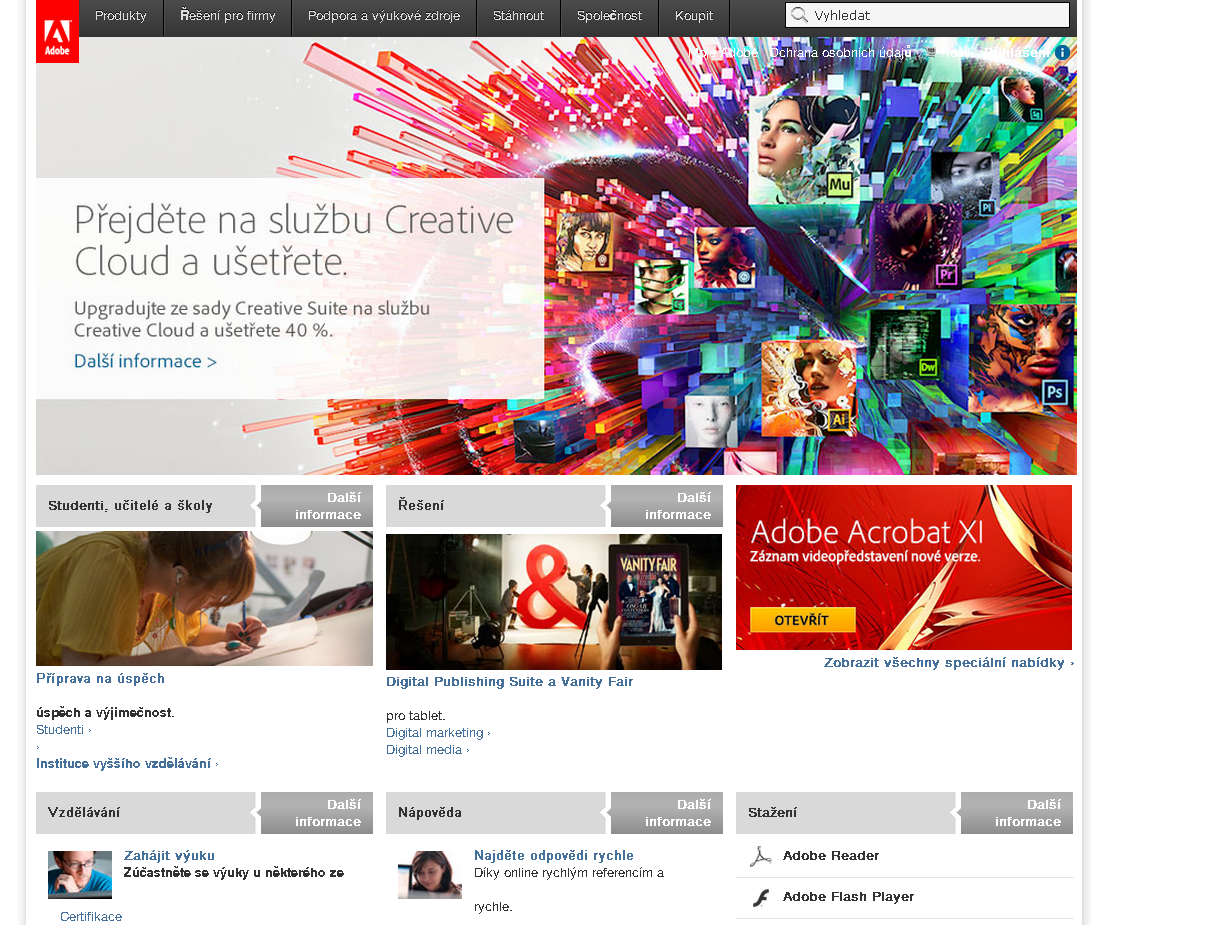
Task: Open 'Zobrazit všechny speciální nabídky' link
Action: (x=949, y=663)
